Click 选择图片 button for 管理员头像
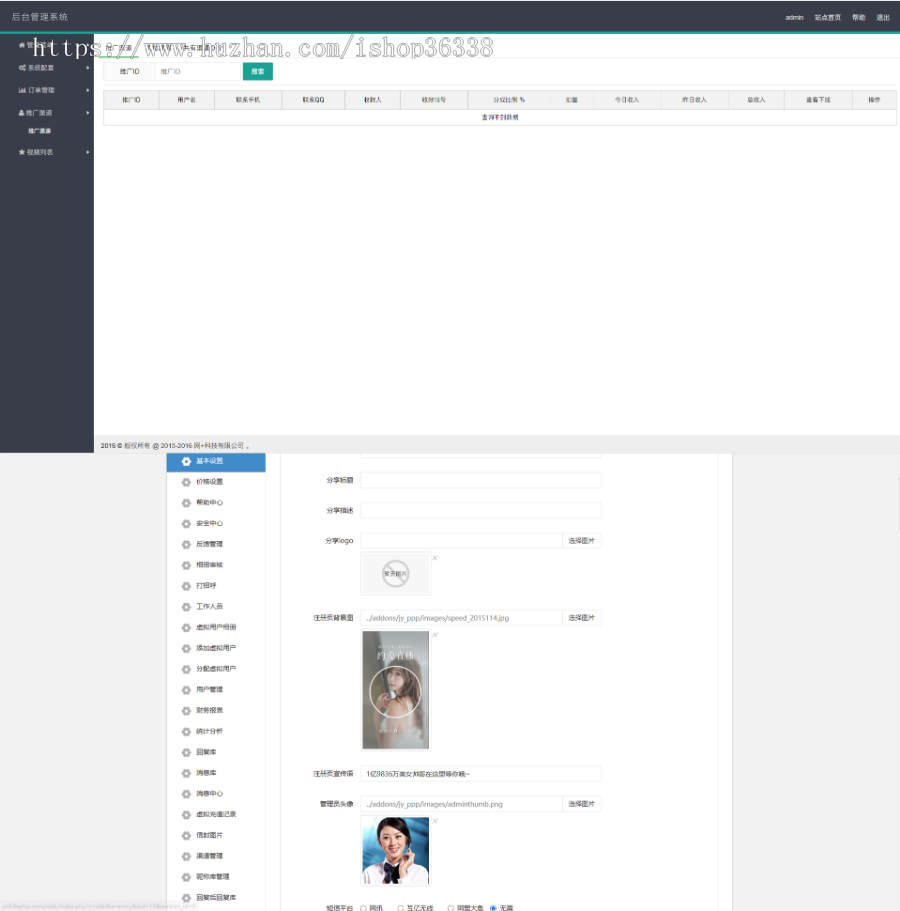This screenshot has height=911, width=900. (581, 803)
